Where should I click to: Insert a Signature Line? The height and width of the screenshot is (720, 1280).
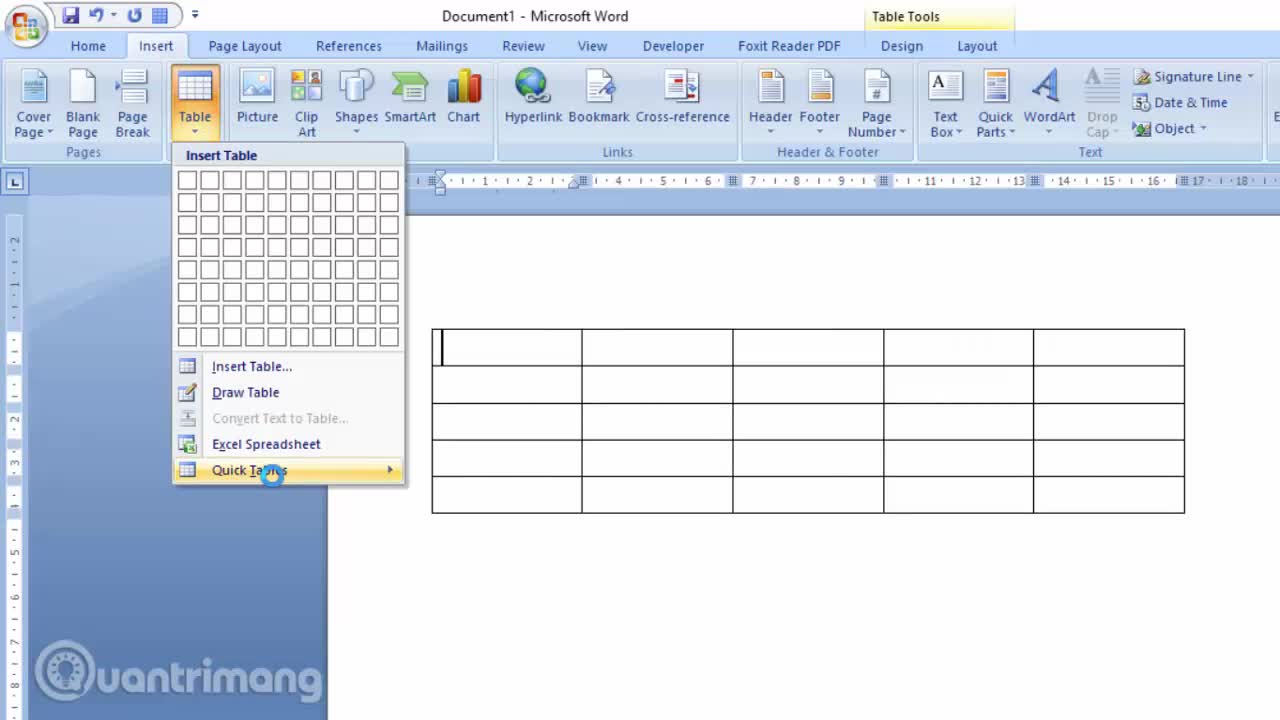[1187, 76]
